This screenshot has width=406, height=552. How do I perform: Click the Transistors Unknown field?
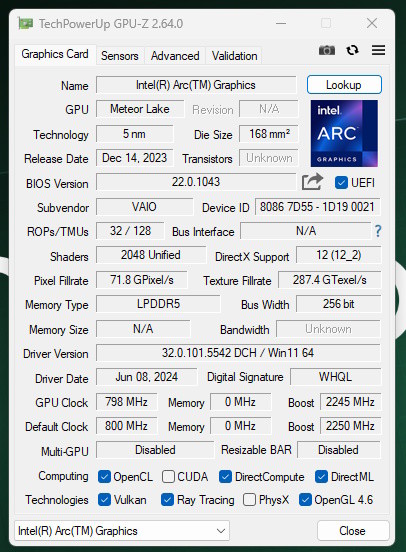269,158
